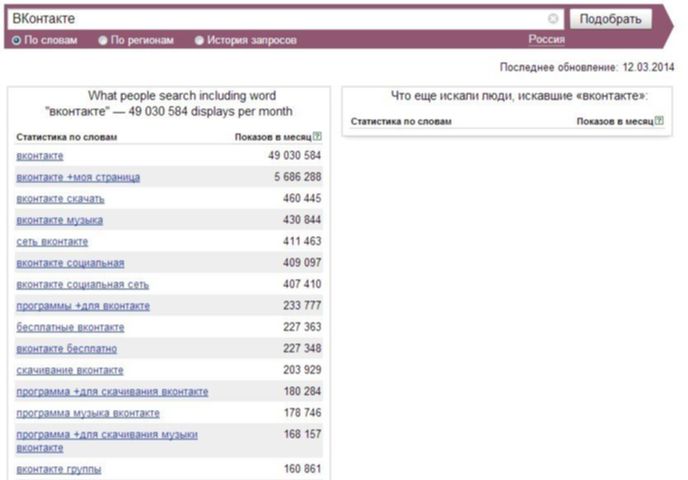Open help icon next to left Показов в месяц
The height and width of the screenshot is (480, 688).
(x=317, y=136)
